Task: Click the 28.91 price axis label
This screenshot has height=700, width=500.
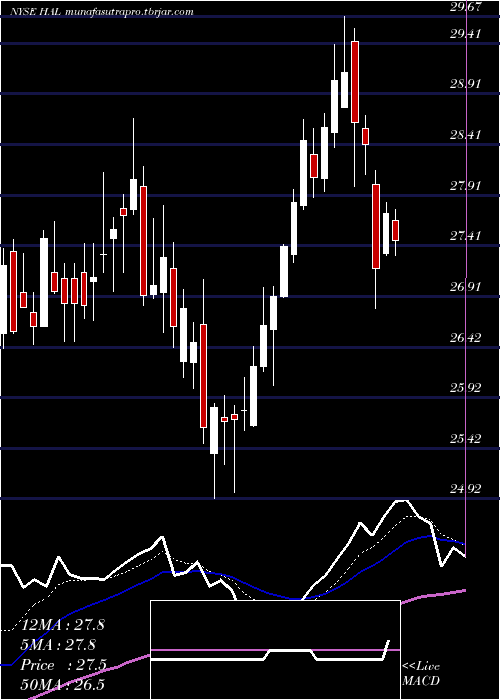Action: click(x=466, y=83)
